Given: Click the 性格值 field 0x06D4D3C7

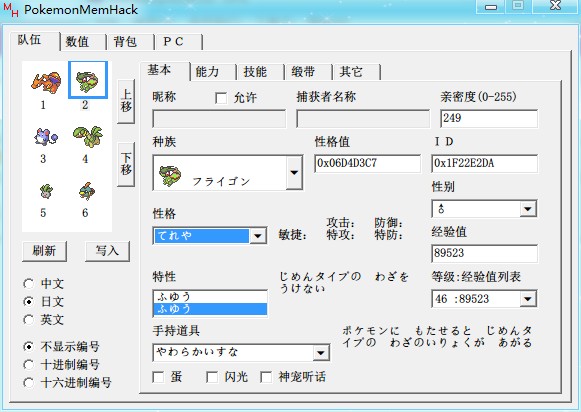Looking at the screenshot, I should [367, 164].
